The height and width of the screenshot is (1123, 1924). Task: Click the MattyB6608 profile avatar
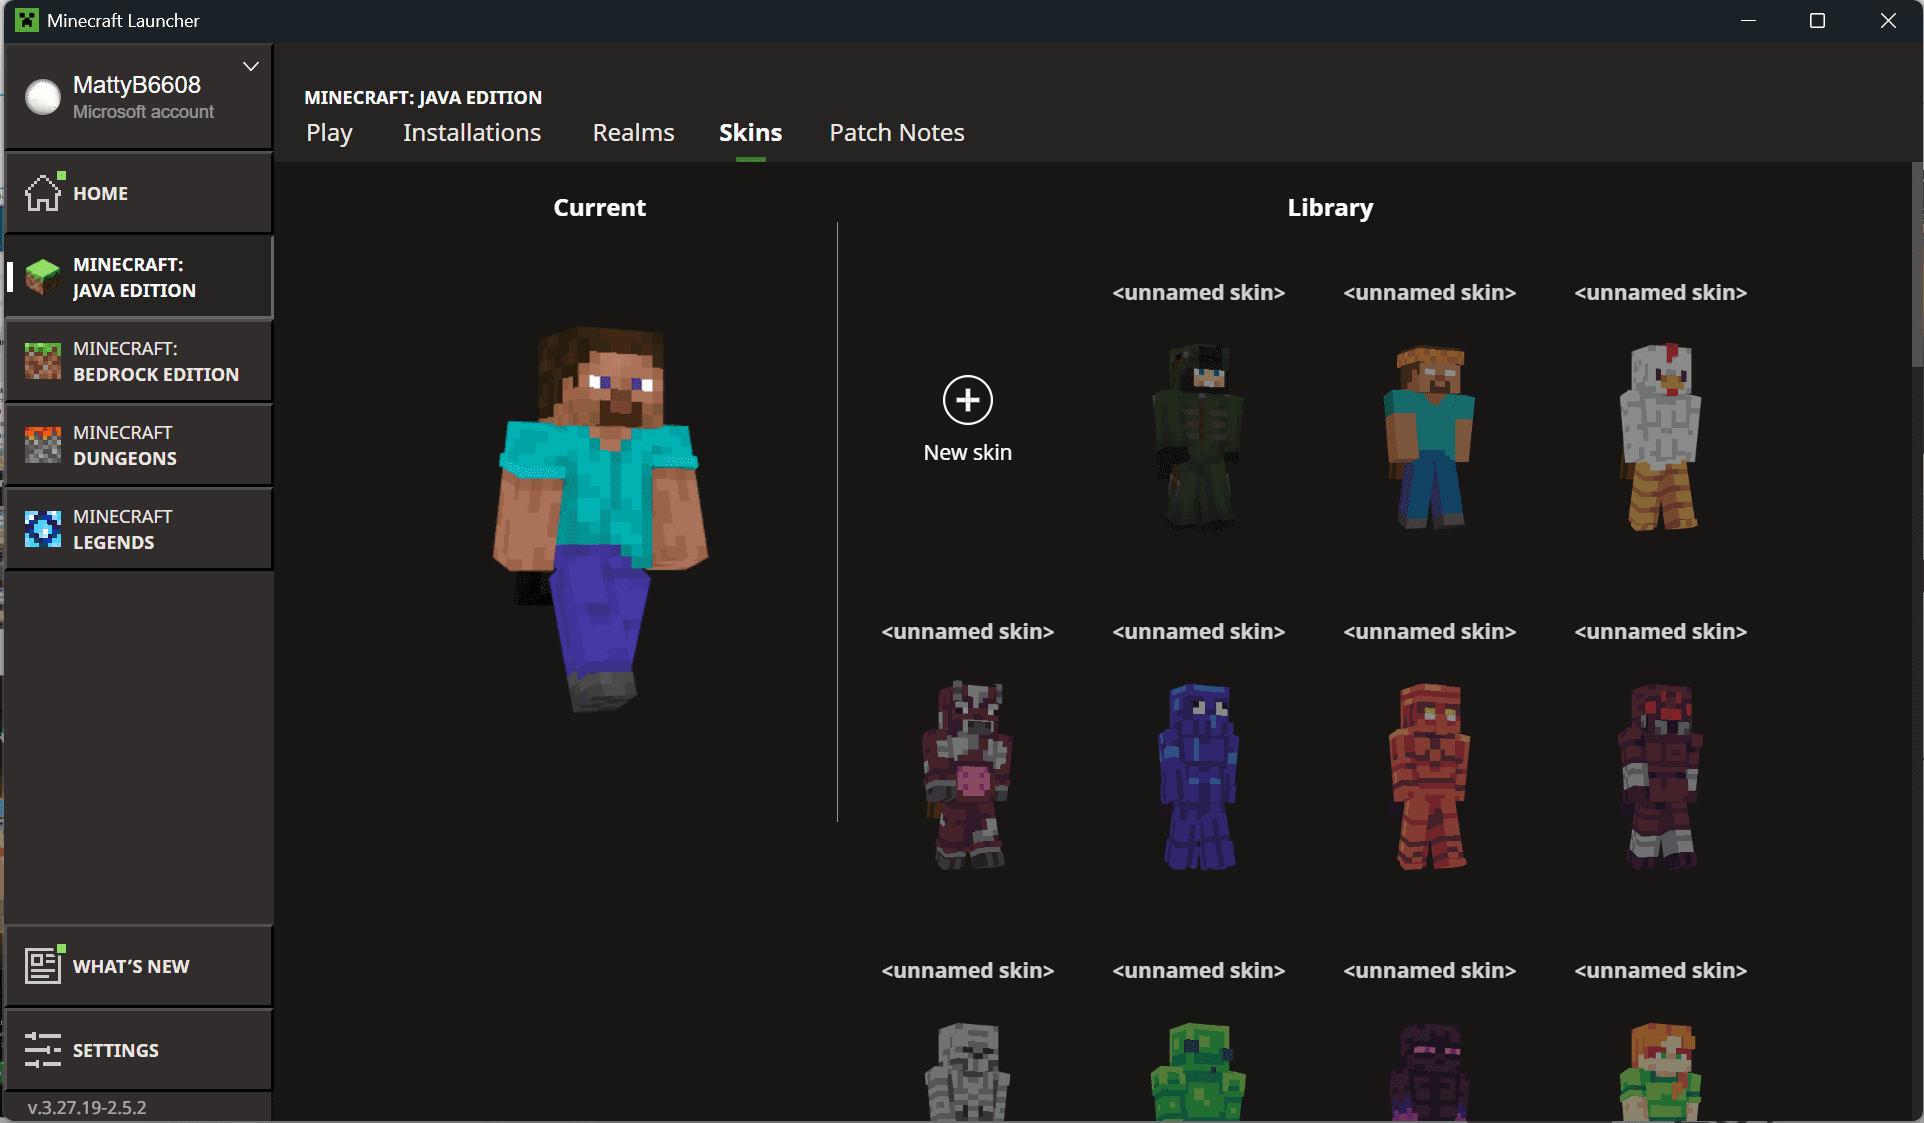tap(43, 97)
